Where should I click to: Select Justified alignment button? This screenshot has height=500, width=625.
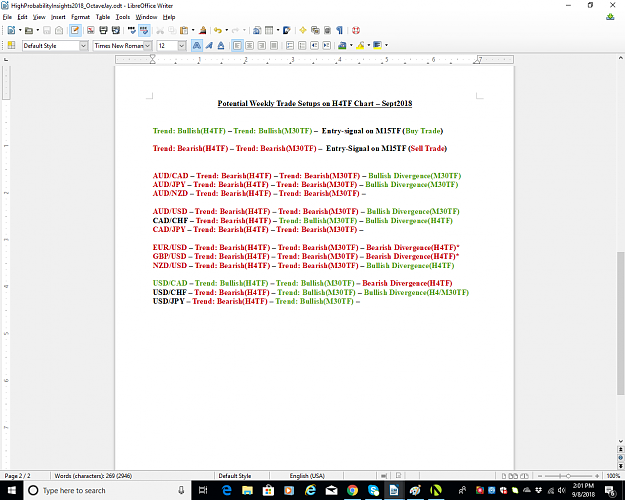[274, 45]
